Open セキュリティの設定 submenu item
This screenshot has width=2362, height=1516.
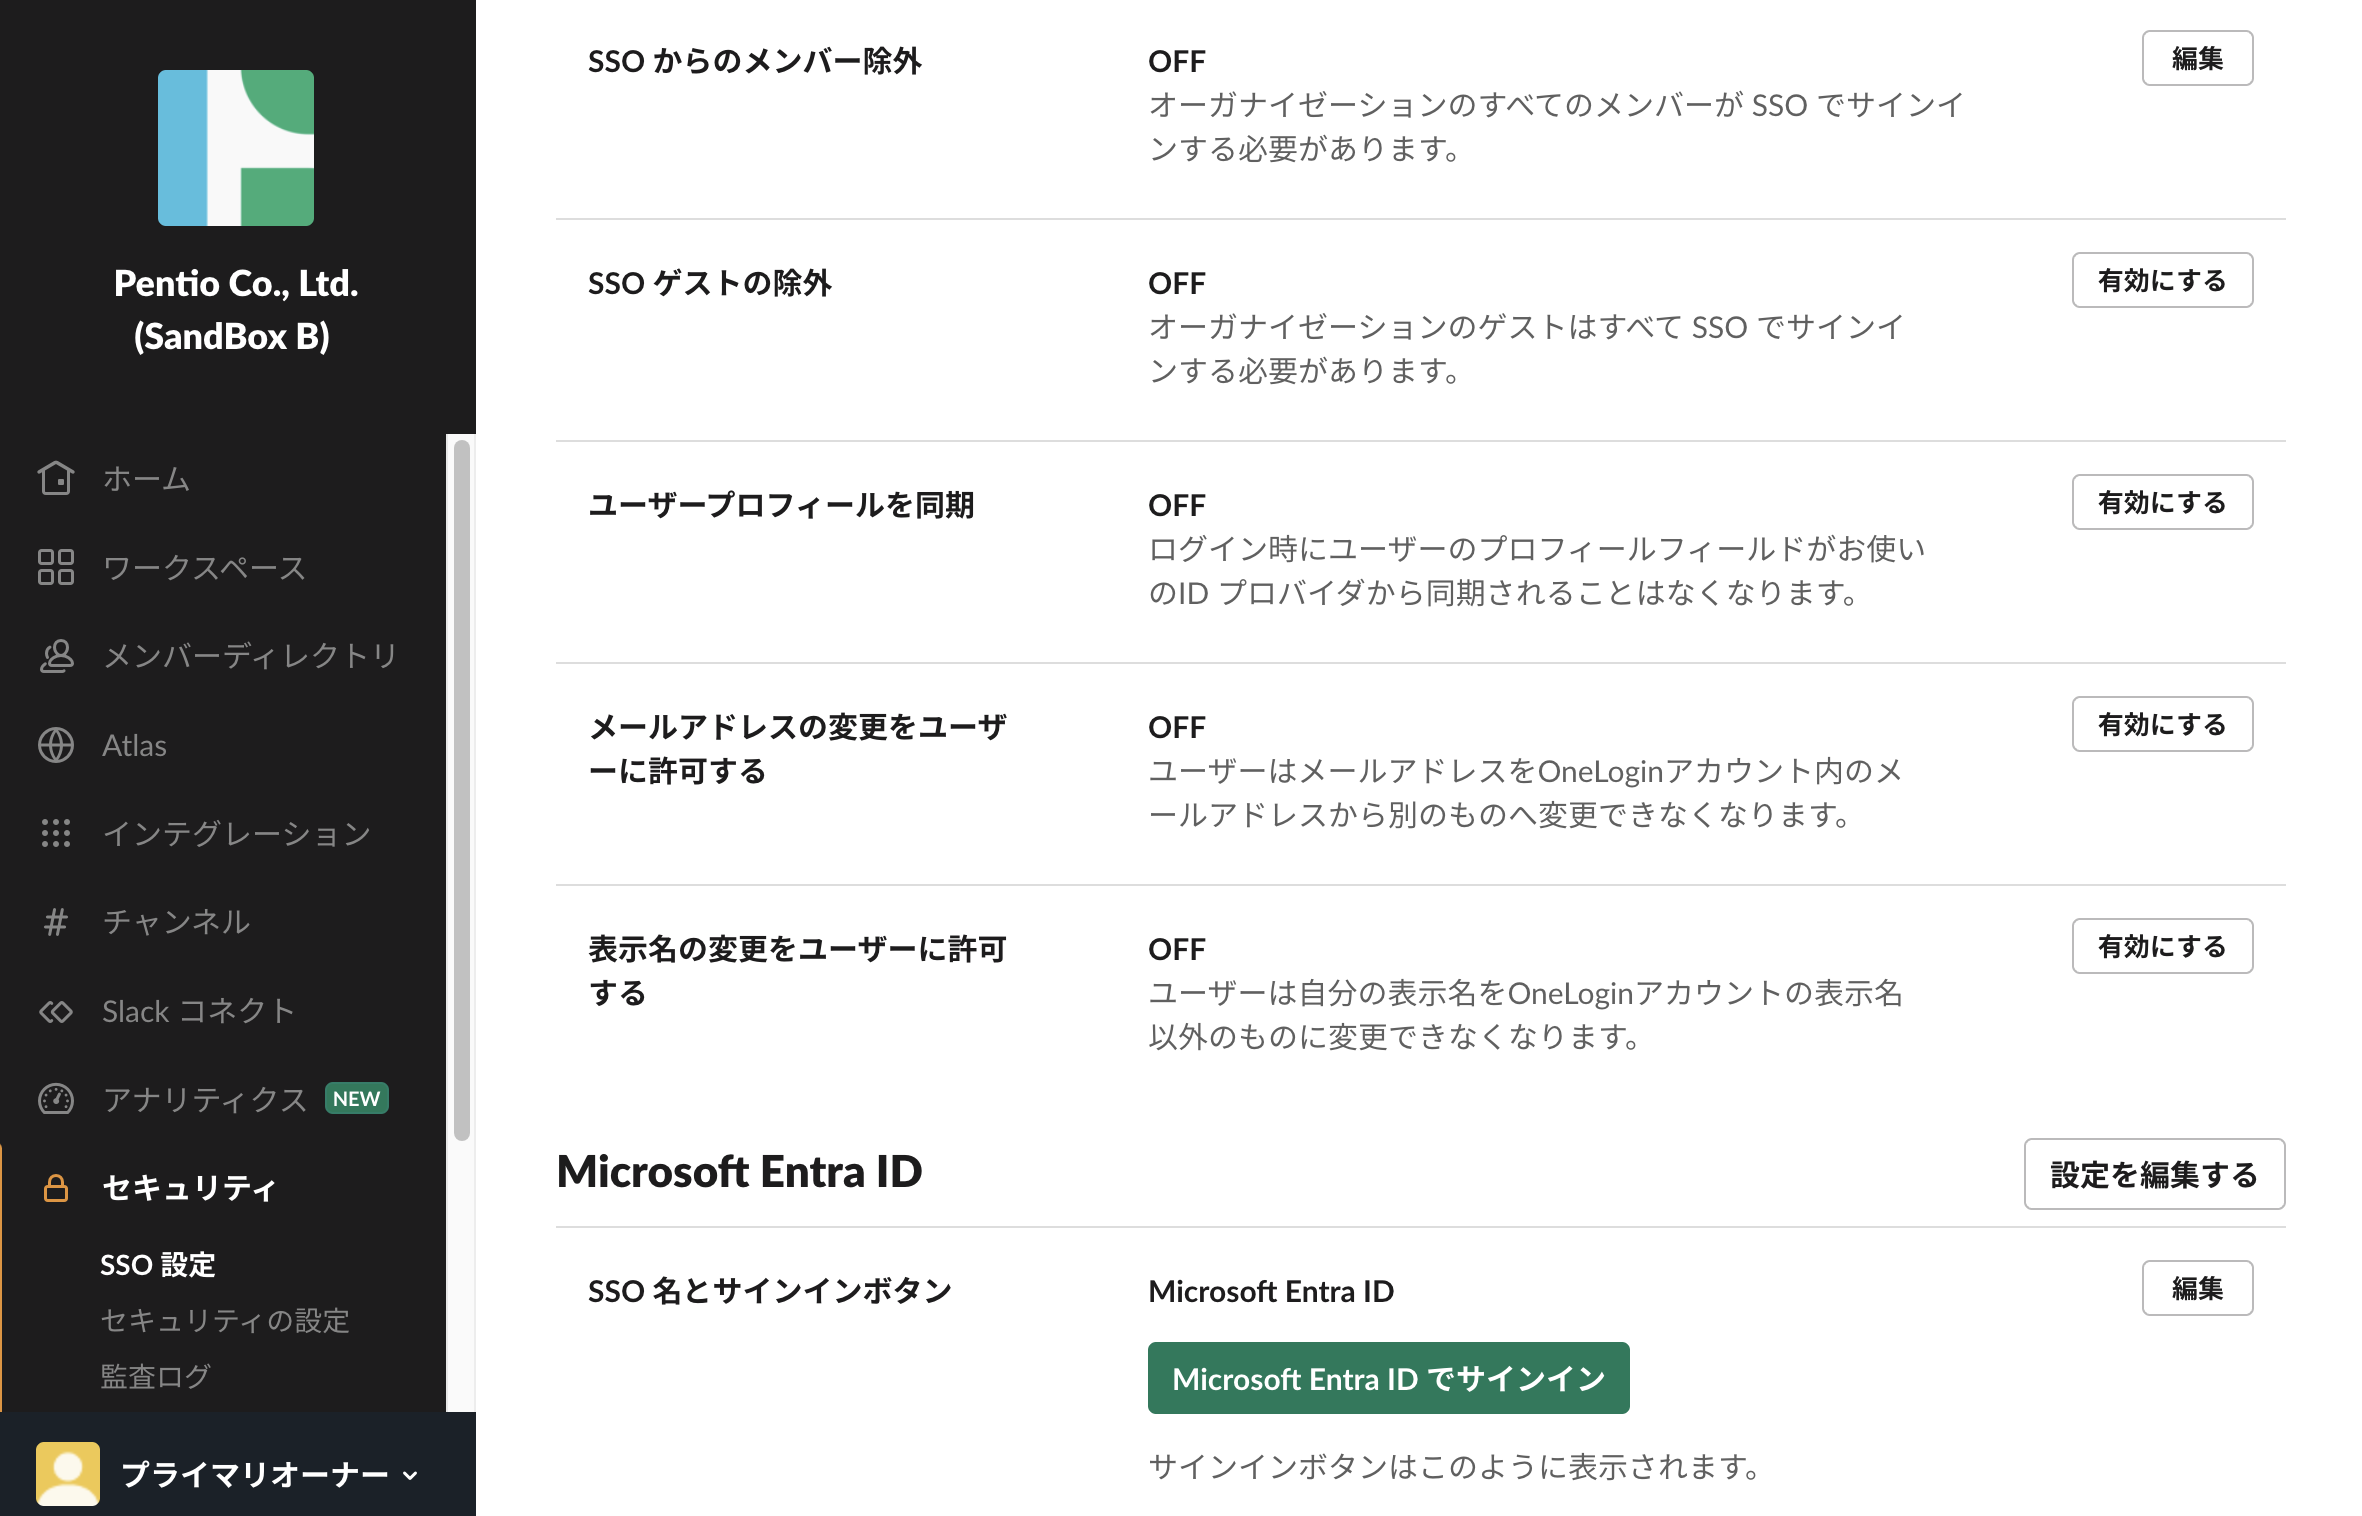tap(225, 1321)
